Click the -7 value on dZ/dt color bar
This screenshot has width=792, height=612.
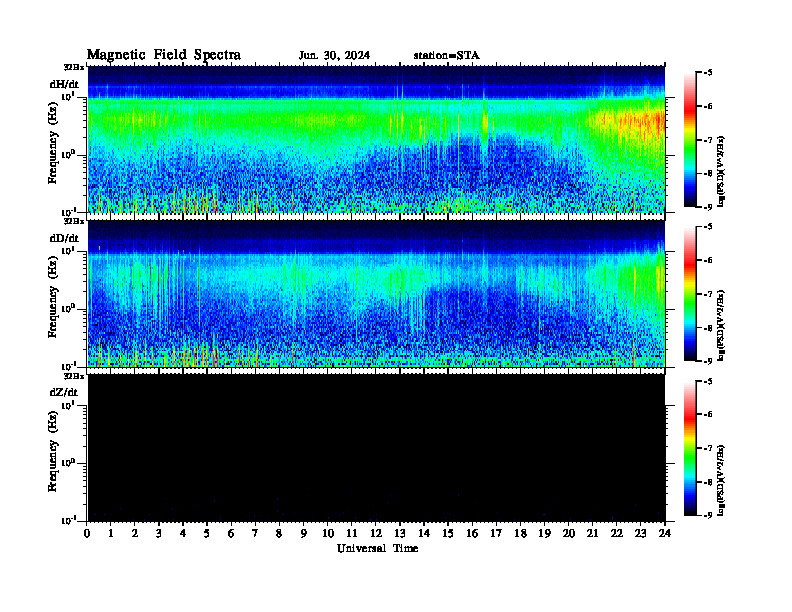click(707, 448)
